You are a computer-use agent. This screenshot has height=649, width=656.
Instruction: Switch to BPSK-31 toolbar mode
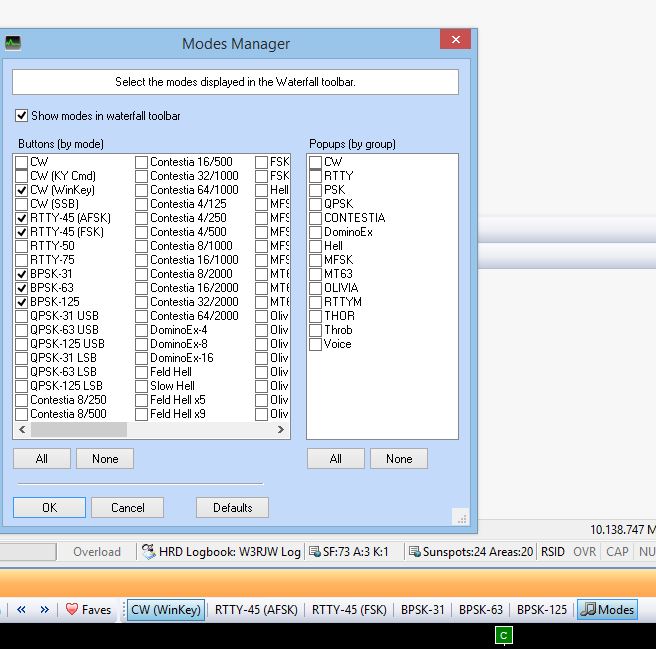click(423, 610)
